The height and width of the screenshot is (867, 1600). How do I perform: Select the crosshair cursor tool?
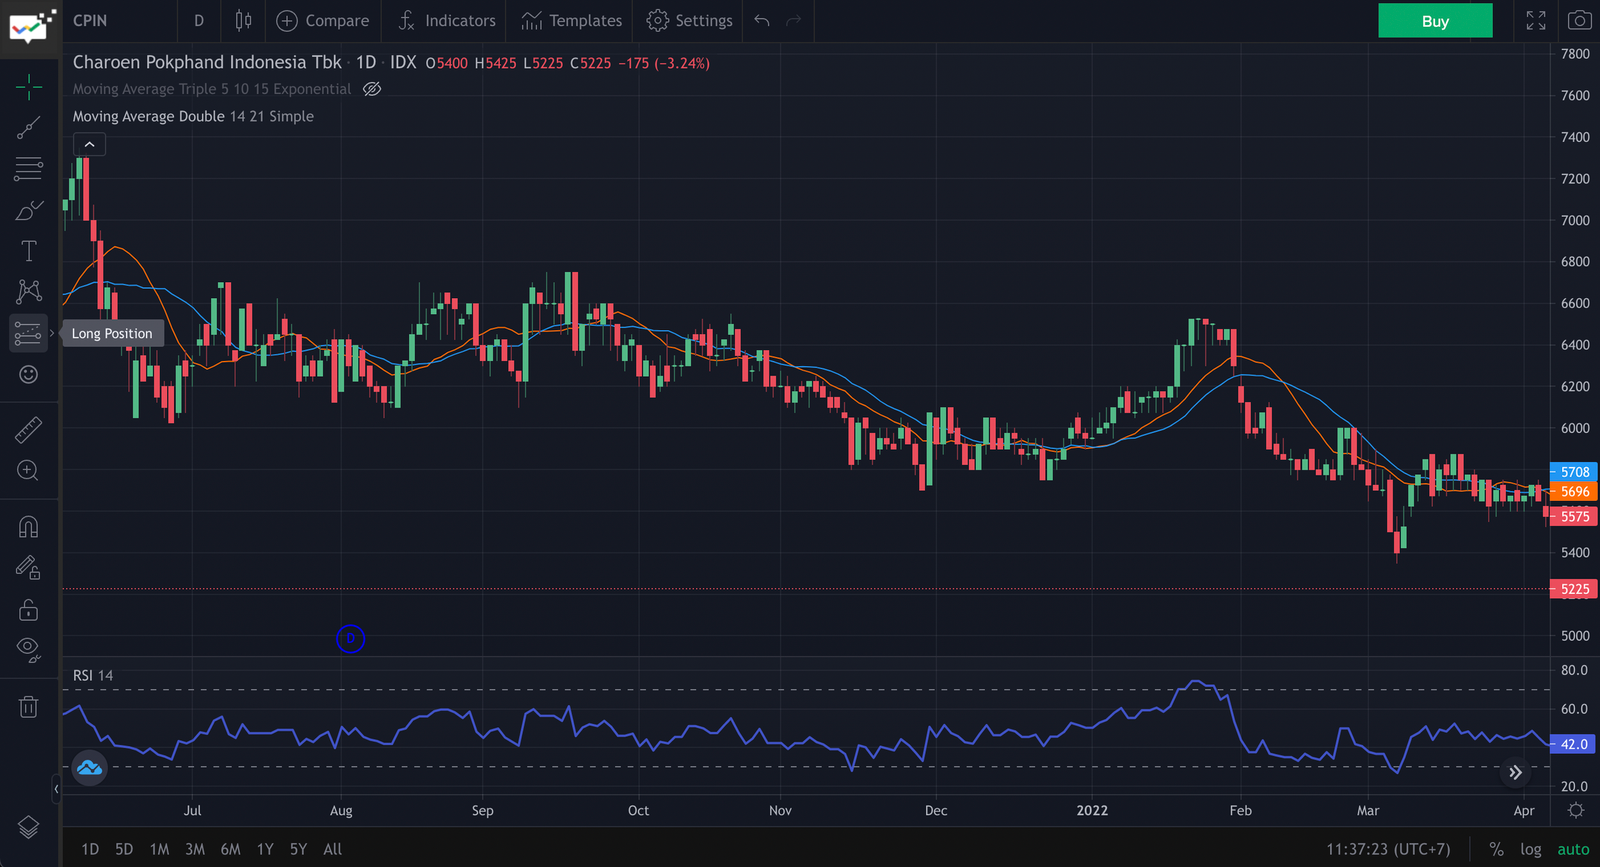tap(29, 87)
